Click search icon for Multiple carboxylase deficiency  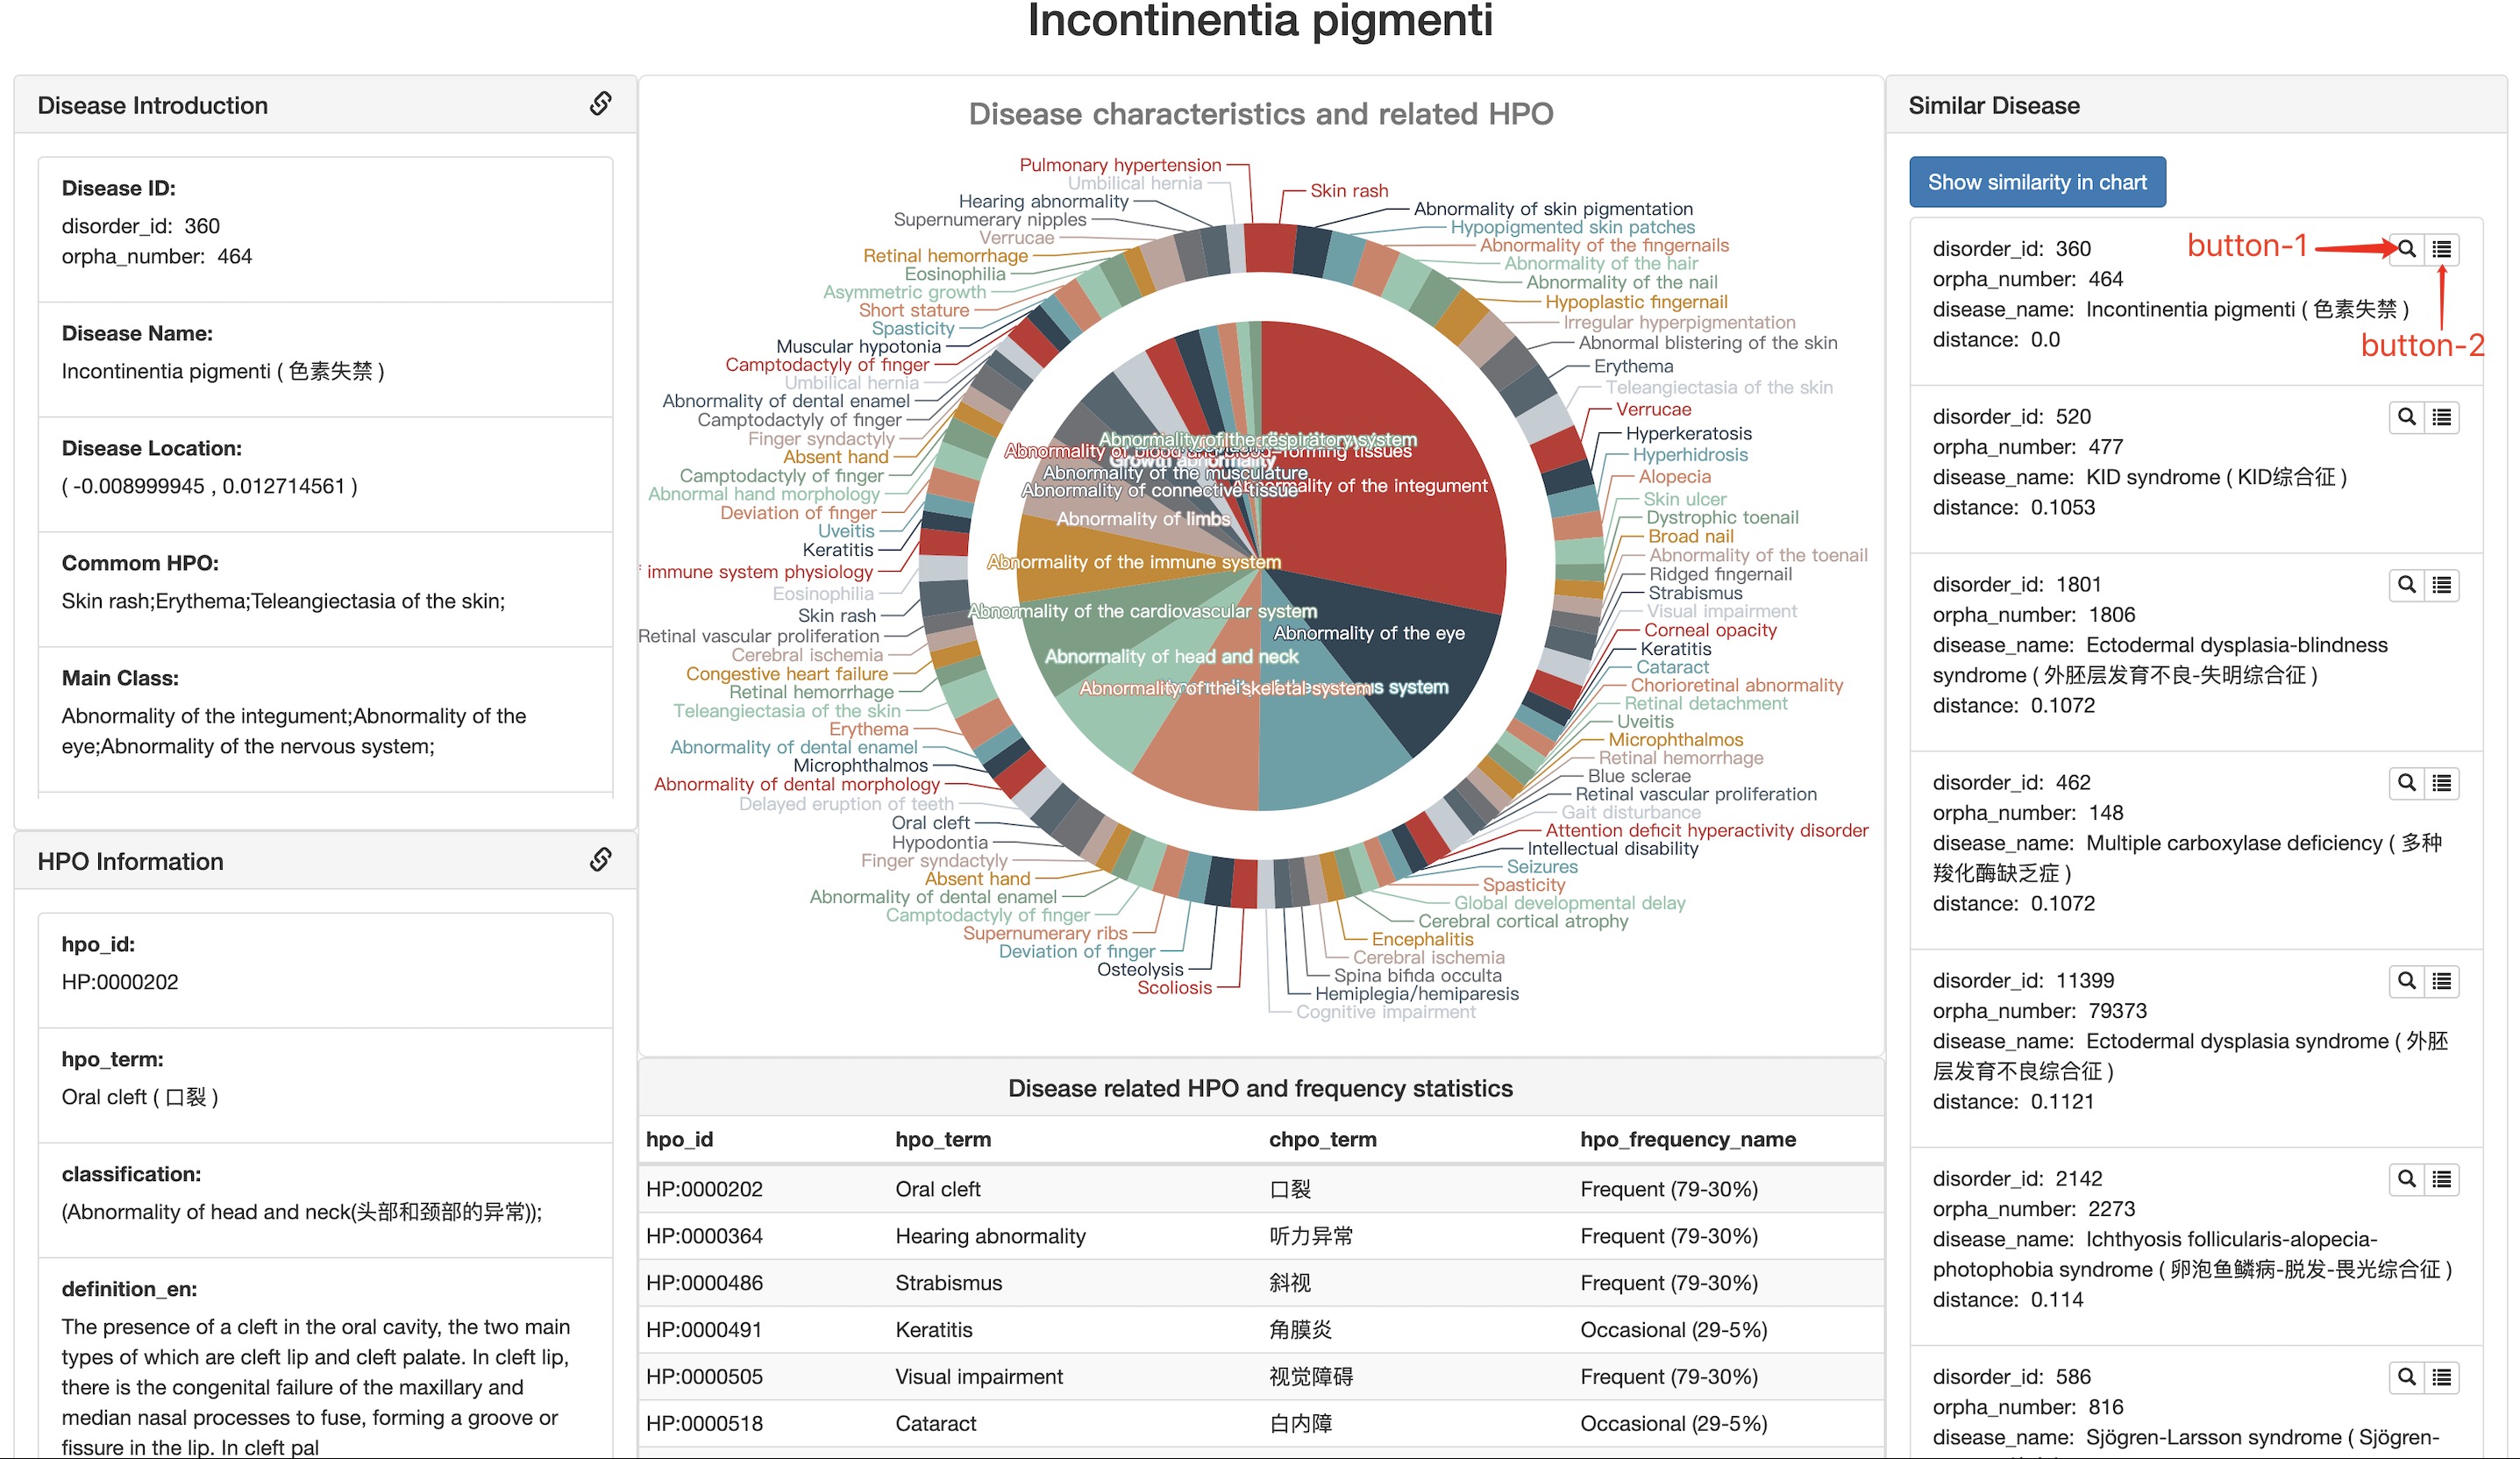[2407, 783]
